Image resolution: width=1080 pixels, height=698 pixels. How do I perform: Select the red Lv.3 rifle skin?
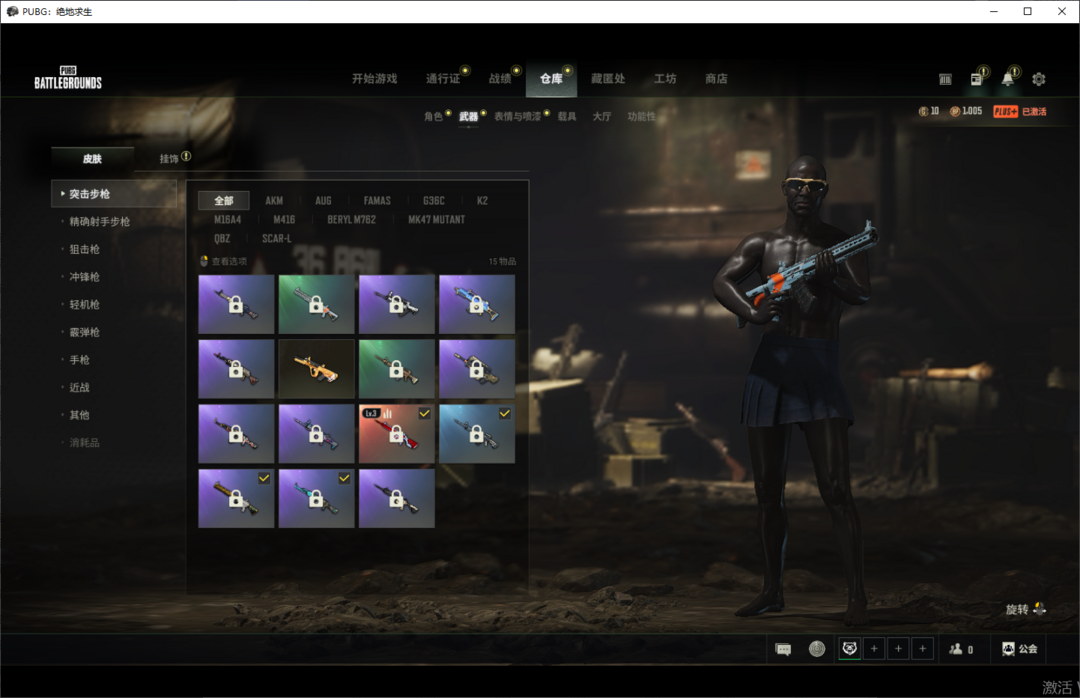(397, 433)
